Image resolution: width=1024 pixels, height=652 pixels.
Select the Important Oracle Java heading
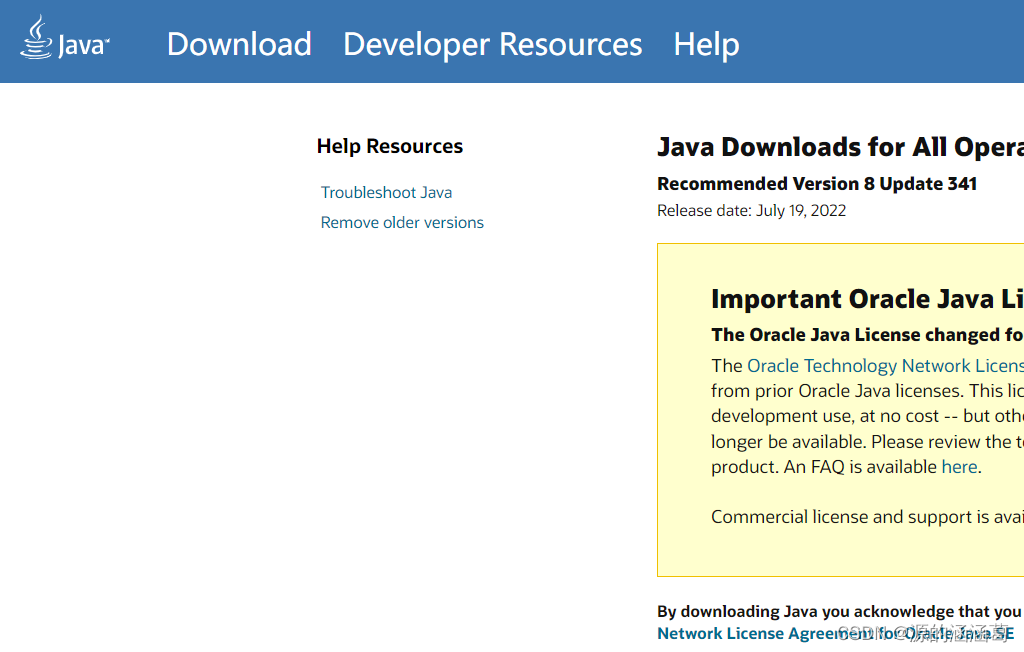point(867,299)
